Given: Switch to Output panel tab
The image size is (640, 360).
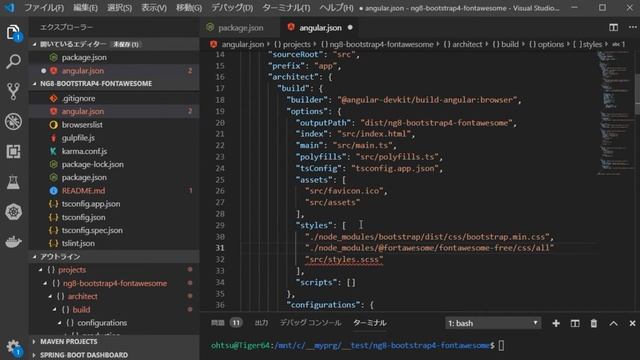Looking at the screenshot, I should 261,323.
